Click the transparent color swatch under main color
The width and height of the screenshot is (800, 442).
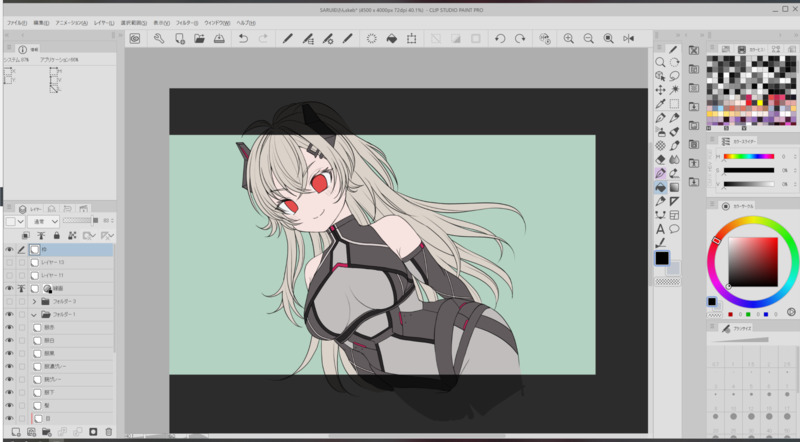pos(667,282)
